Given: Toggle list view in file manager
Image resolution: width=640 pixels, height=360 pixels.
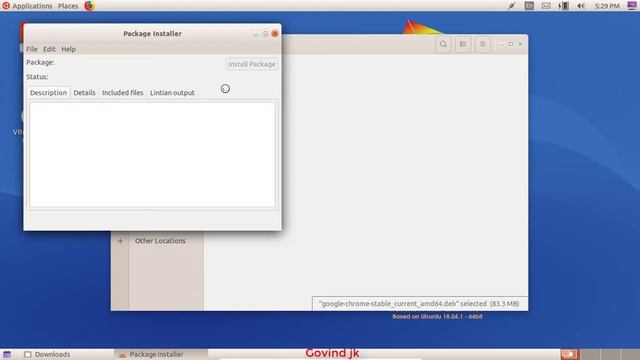Looking at the screenshot, I should (463, 44).
